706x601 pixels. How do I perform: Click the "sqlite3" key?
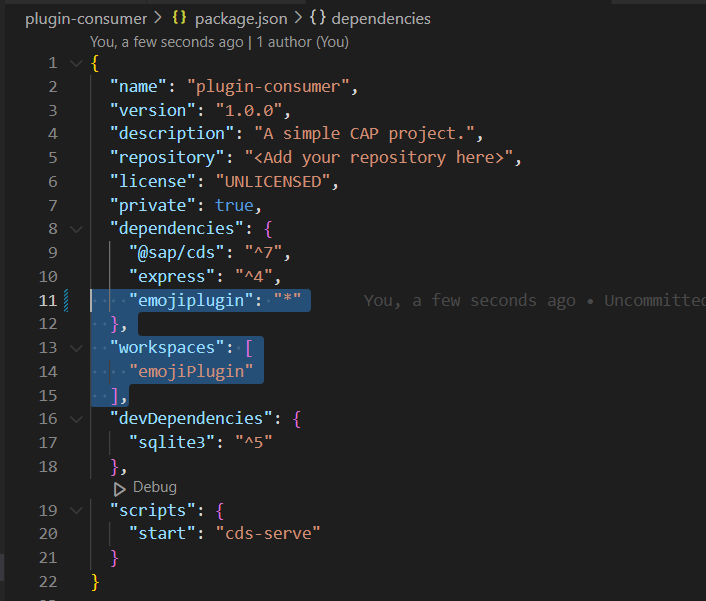click(x=172, y=443)
